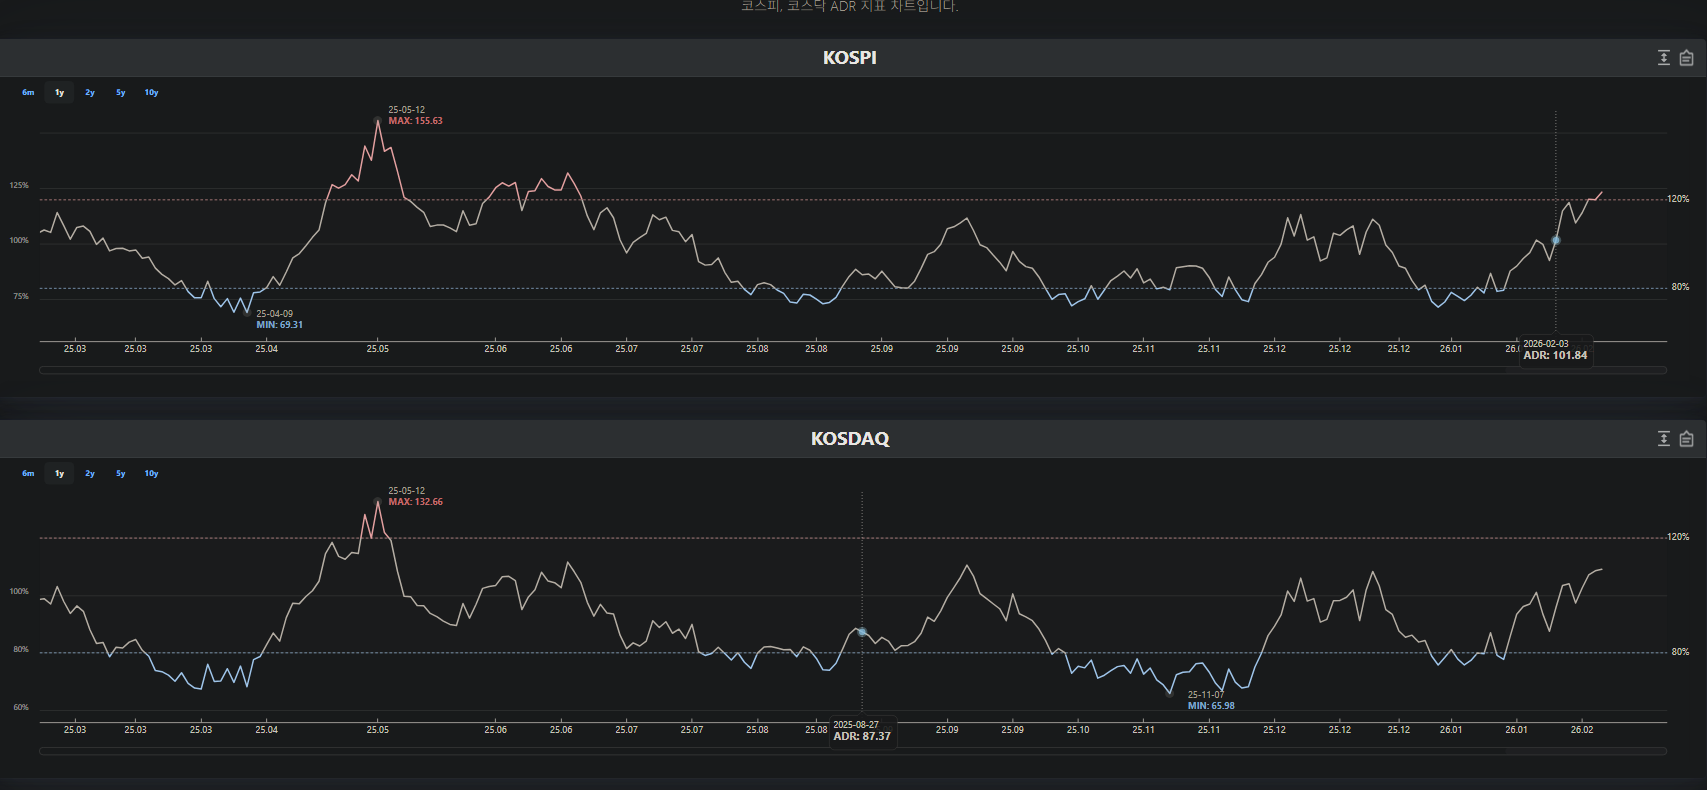Select the 6m range on KOSPI chart
This screenshot has width=1707, height=790.
[28, 93]
